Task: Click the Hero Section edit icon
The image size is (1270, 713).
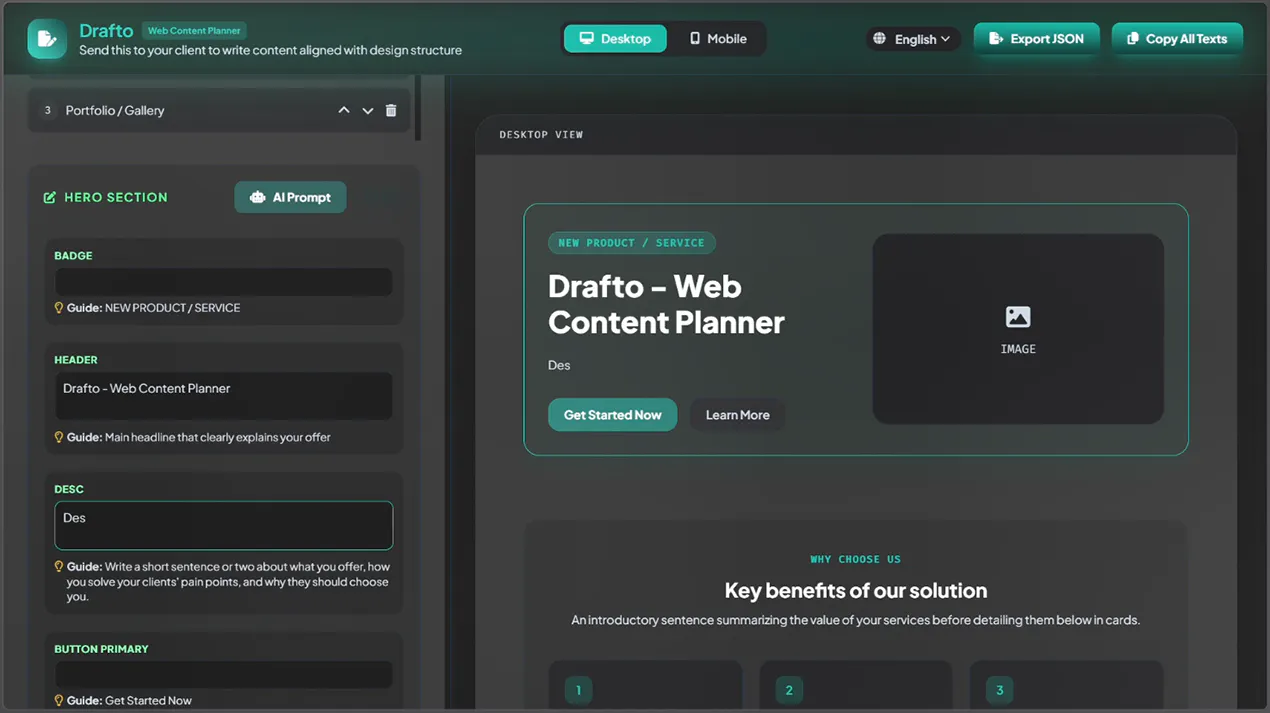Action: click(x=50, y=198)
